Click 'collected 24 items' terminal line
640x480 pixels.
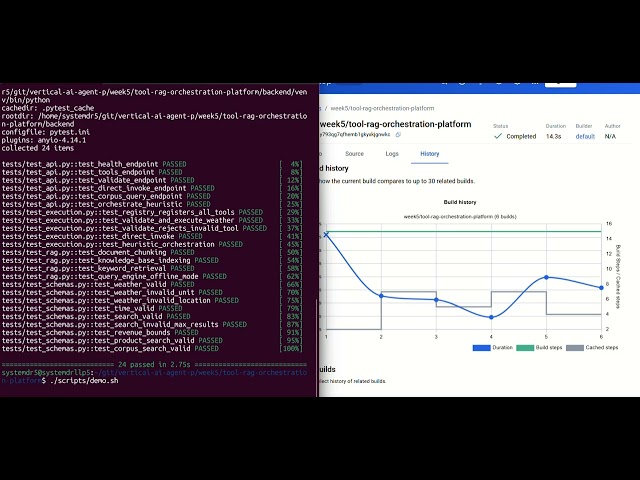(38, 148)
